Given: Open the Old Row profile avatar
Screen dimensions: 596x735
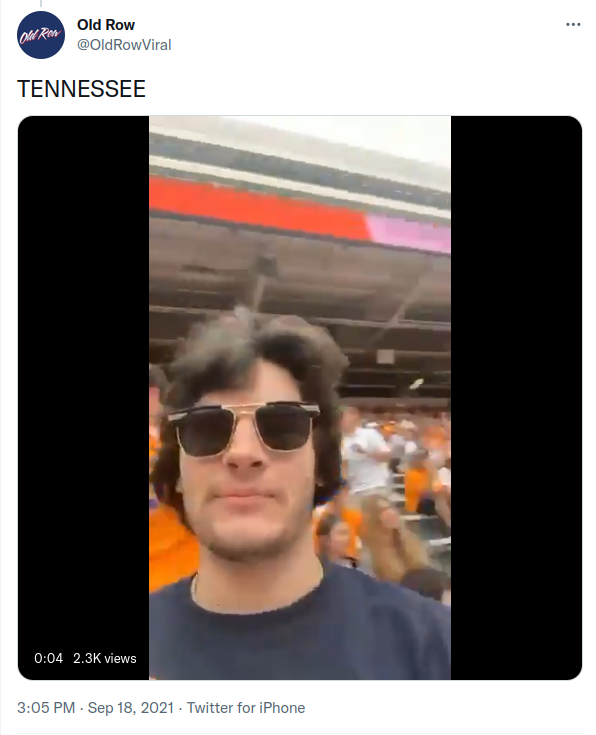Looking at the screenshot, I should click(x=41, y=35).
